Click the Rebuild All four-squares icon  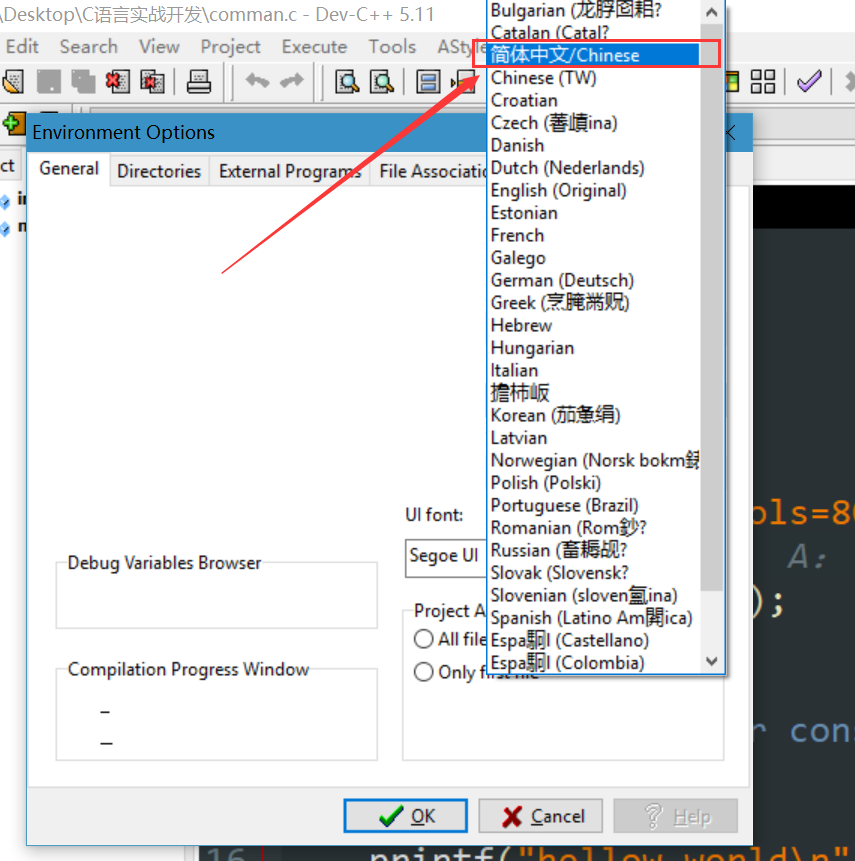click(x=763, y=82)
